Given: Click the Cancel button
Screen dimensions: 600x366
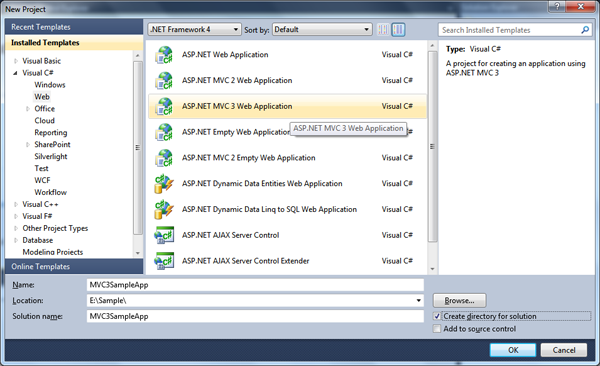Looking at the screenshot, I should [x=564, y=350].
